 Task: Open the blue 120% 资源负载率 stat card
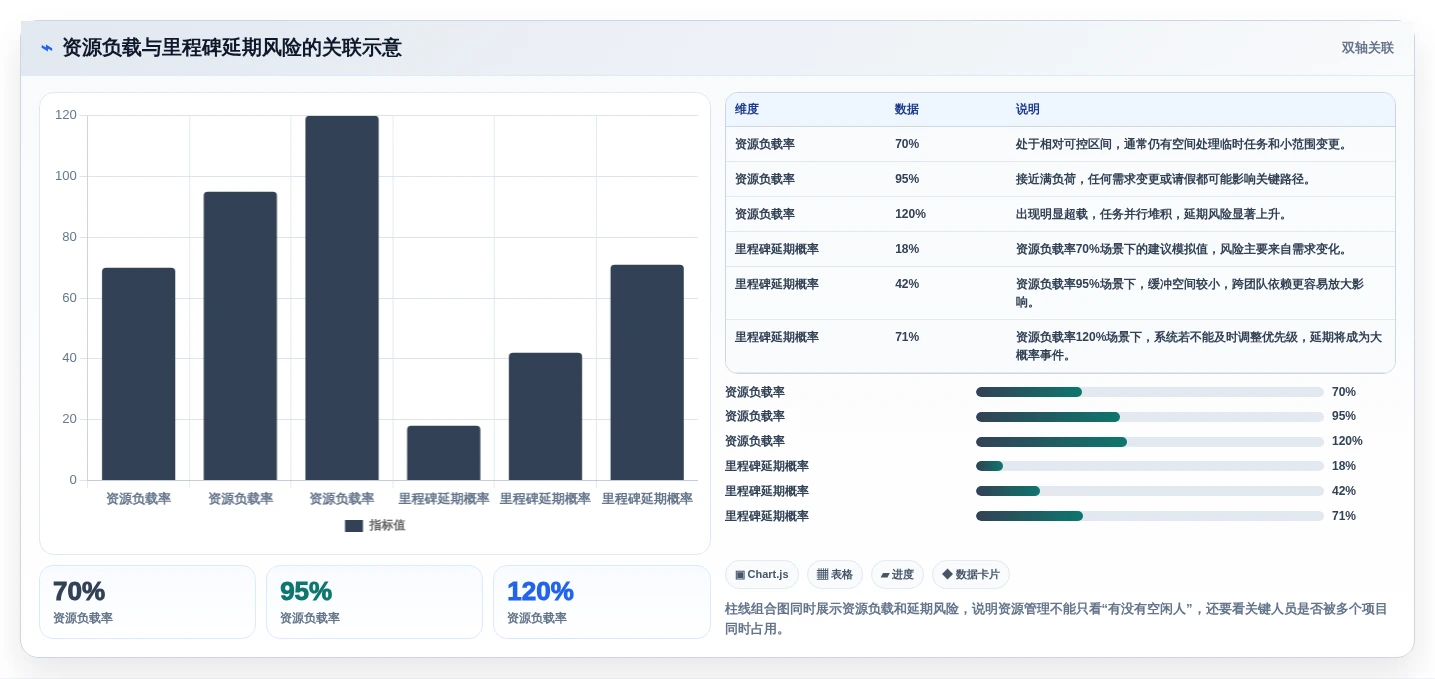point(601,602)
